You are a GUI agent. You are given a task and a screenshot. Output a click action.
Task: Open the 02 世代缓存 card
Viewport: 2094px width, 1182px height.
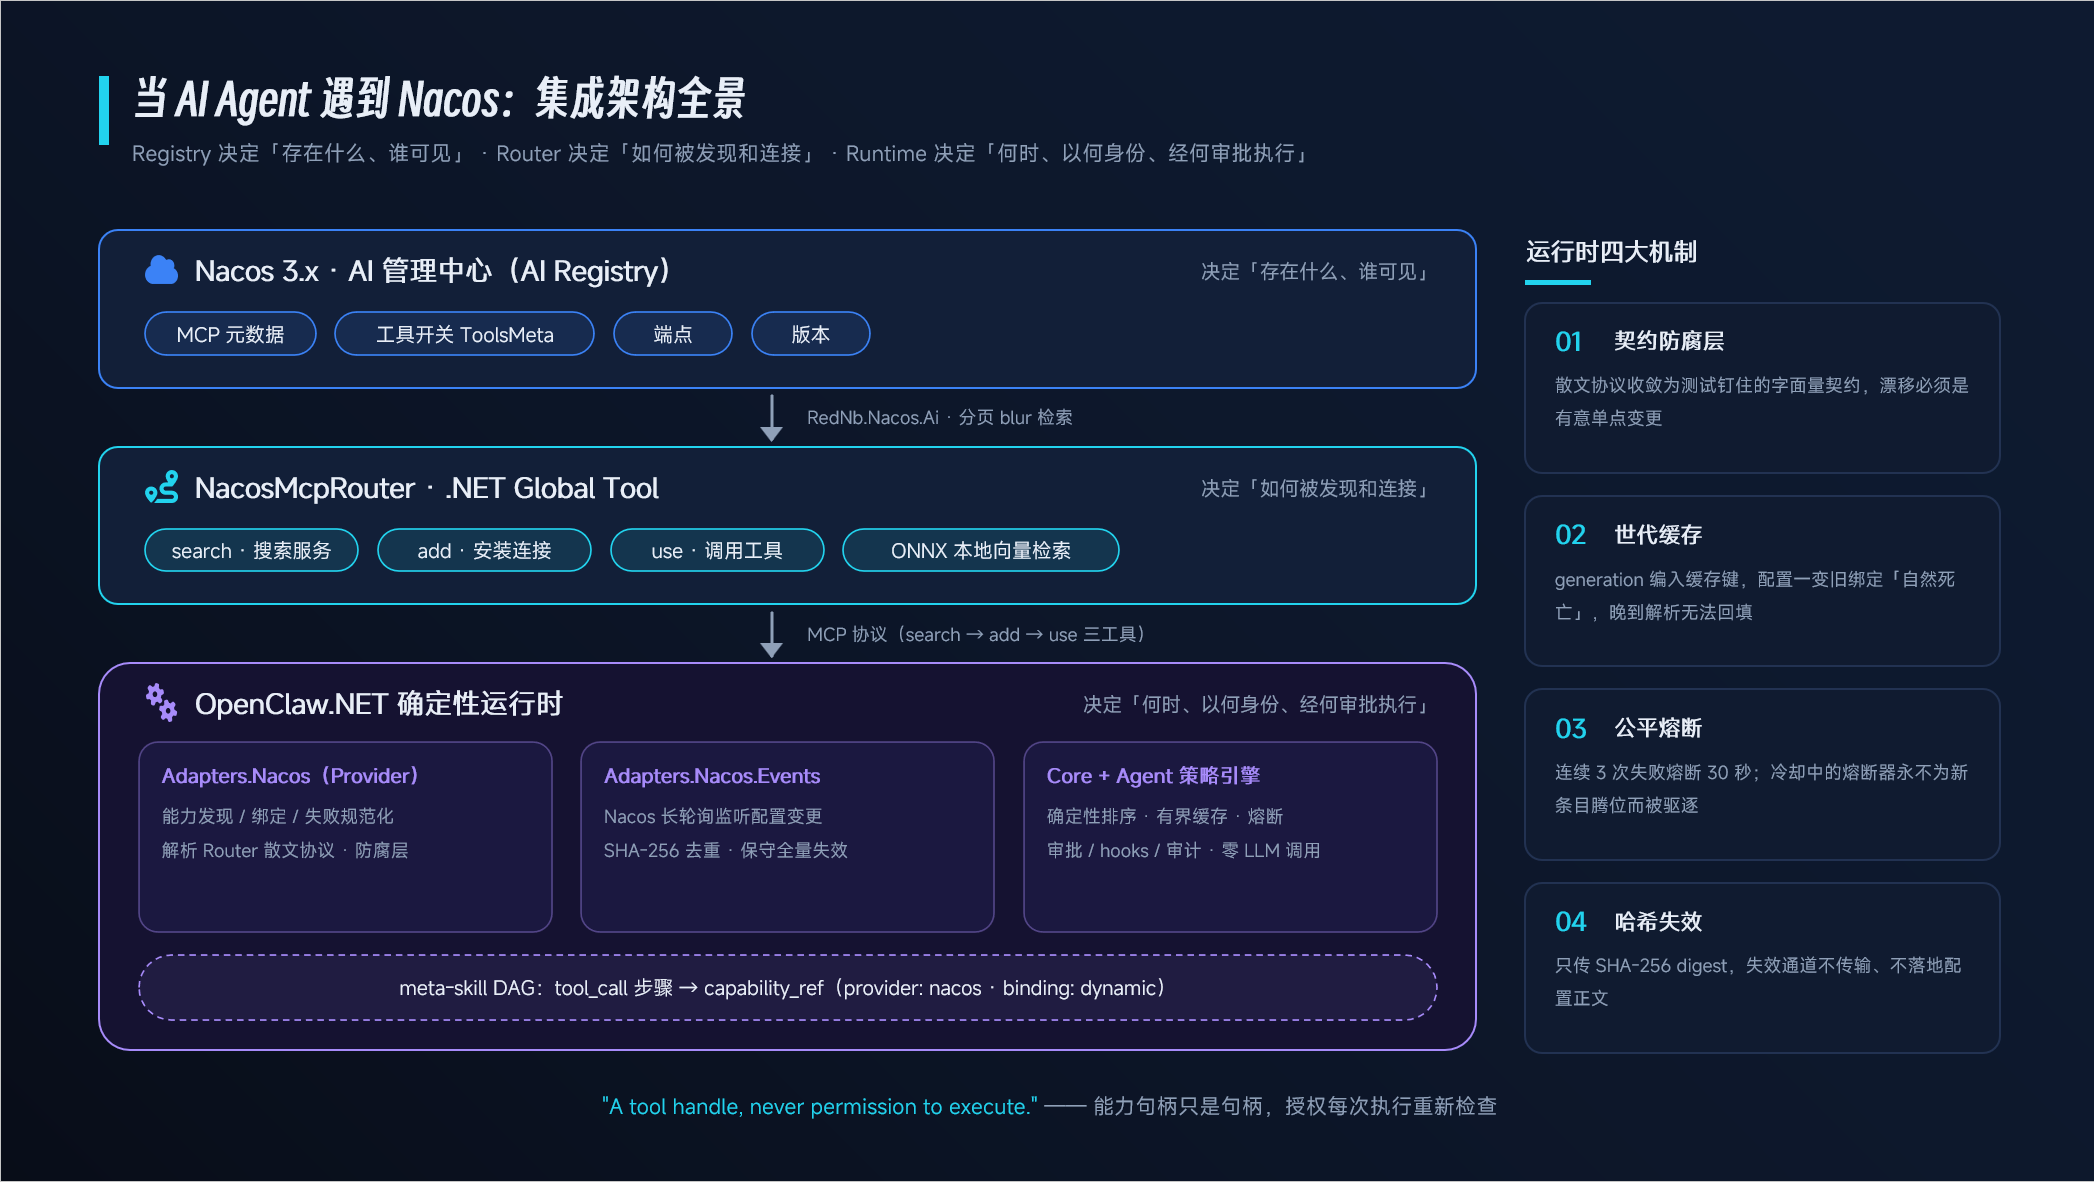coord(1762,581)
